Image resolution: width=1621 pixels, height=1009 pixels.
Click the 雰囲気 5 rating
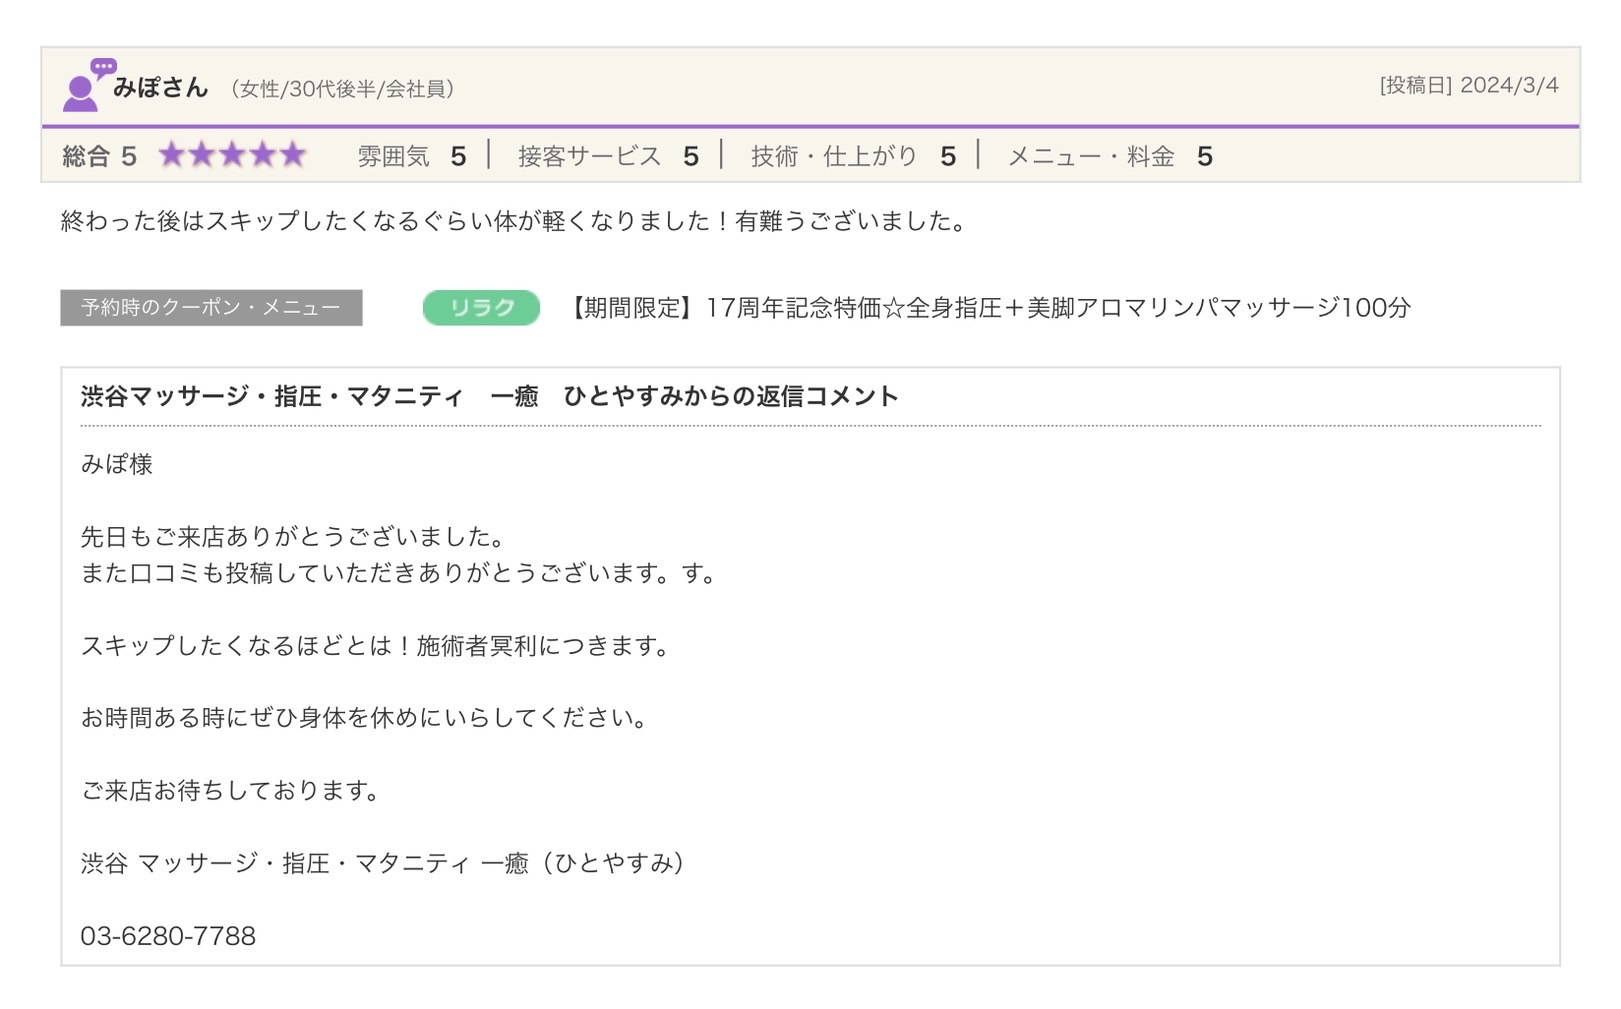[412, 156]
